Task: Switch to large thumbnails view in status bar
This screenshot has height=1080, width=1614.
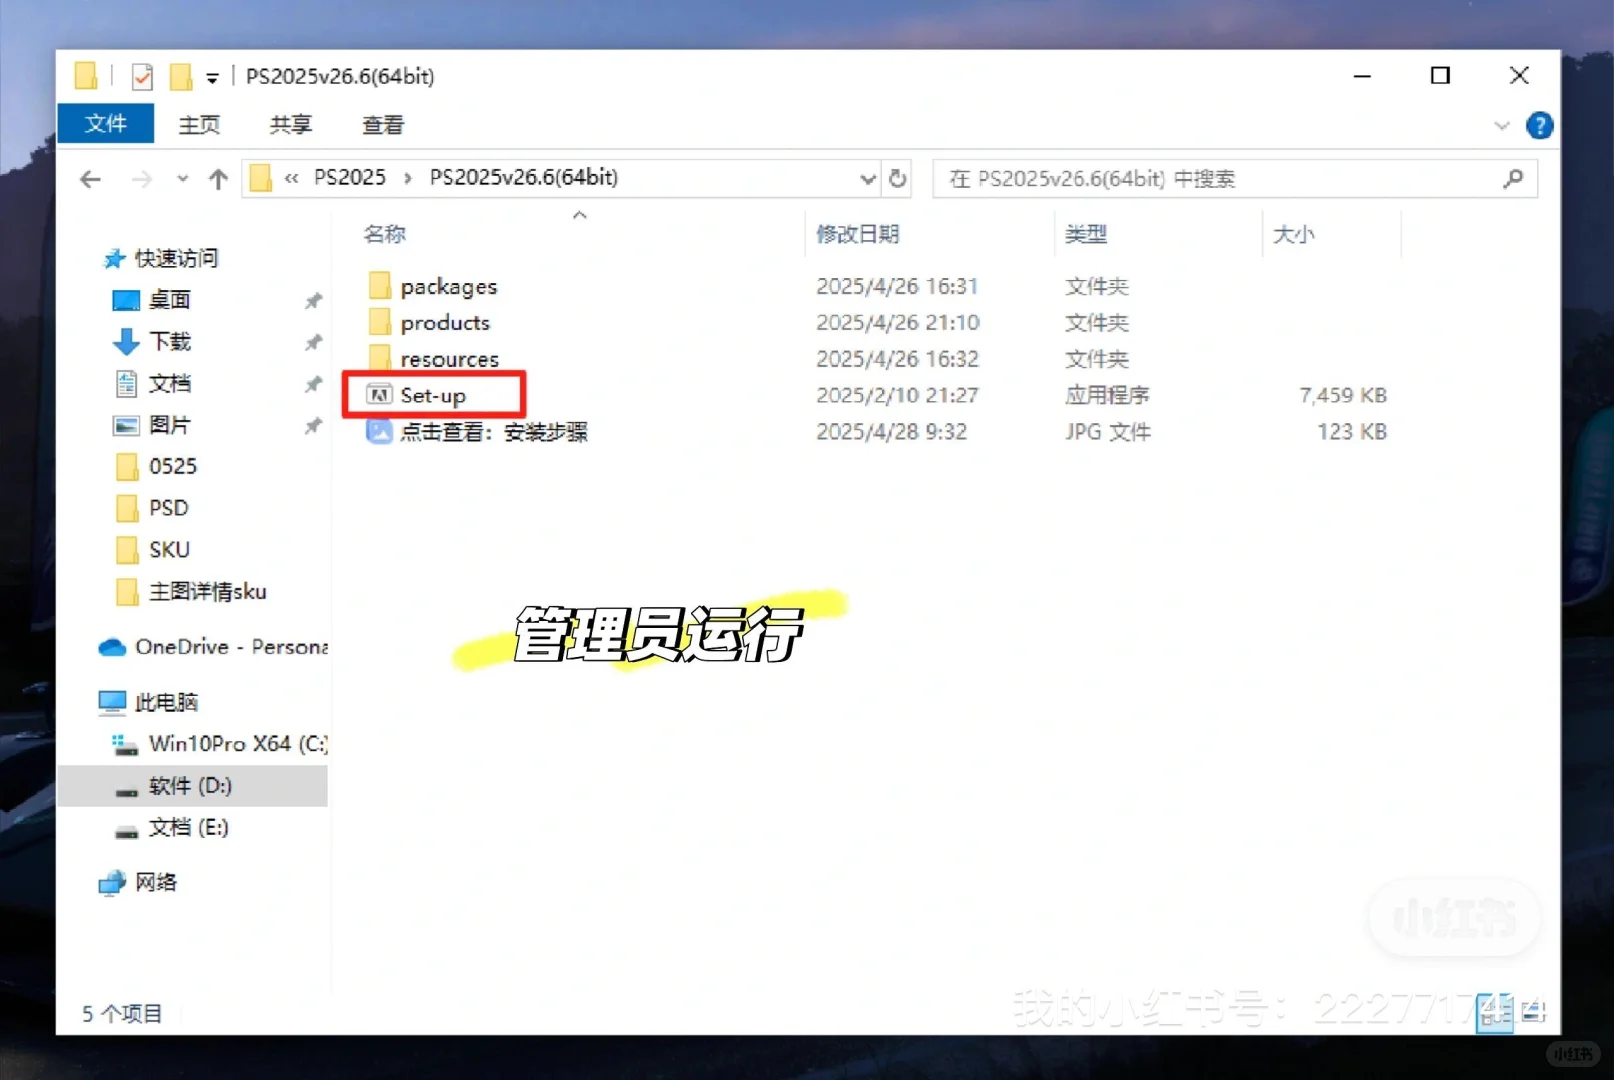Action: (x=1535, y=1013)
